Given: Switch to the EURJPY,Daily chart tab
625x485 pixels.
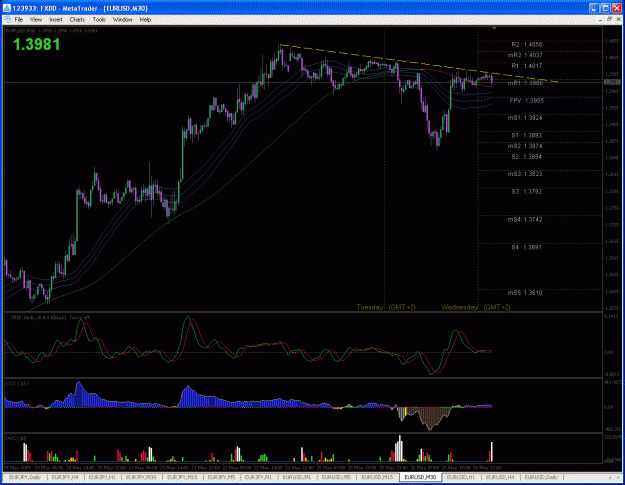Looking at the screenshot, I should [x=25, y=477].
